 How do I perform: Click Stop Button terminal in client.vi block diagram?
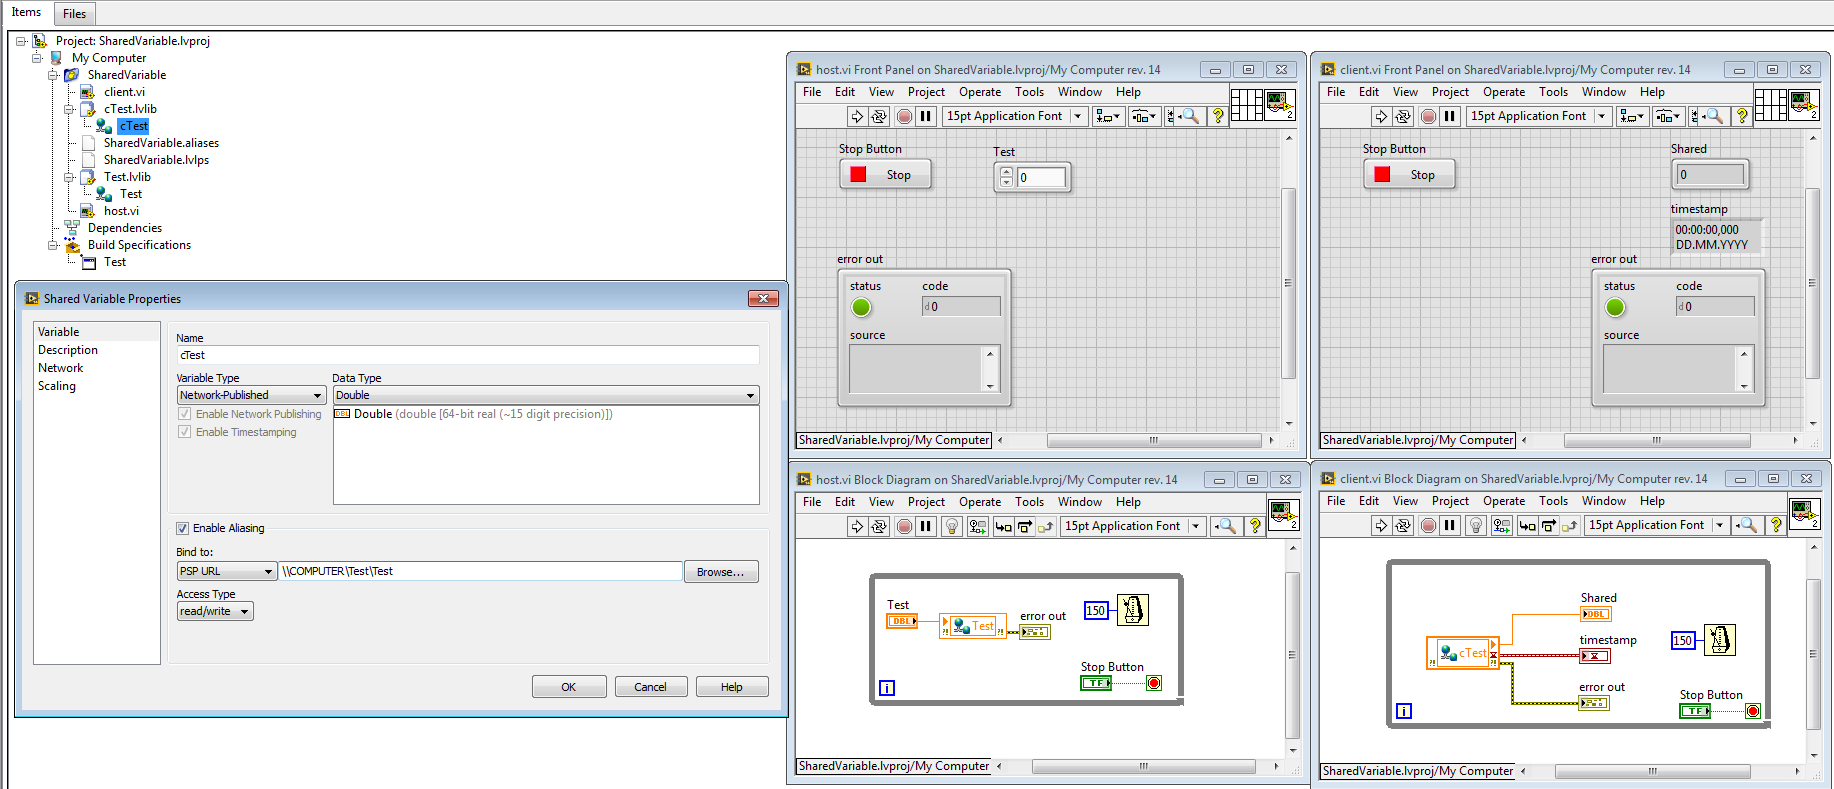click(x=1695, y=711)
